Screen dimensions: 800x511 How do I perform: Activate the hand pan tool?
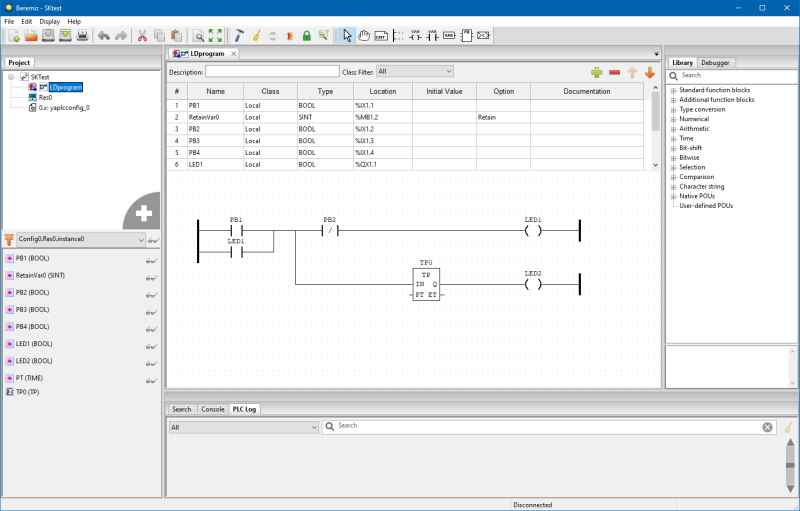coord(364,36)
